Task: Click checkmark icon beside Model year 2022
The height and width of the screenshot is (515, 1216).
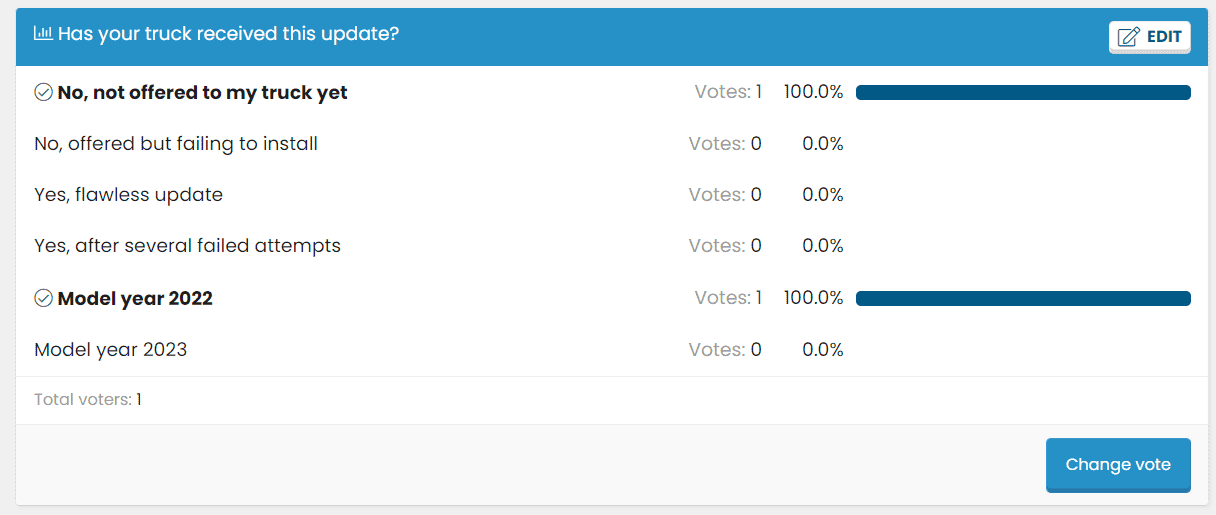Action: [43, 298]
